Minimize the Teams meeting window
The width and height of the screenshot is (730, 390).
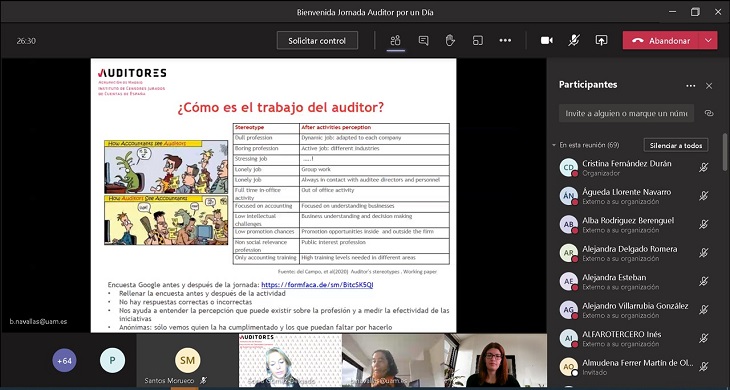pos(672,12)
